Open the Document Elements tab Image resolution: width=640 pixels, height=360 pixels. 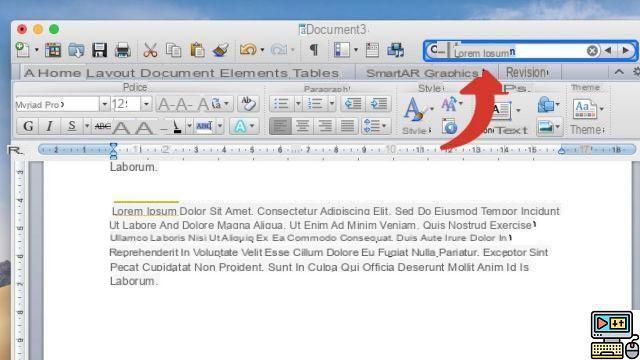coord(214,73)
